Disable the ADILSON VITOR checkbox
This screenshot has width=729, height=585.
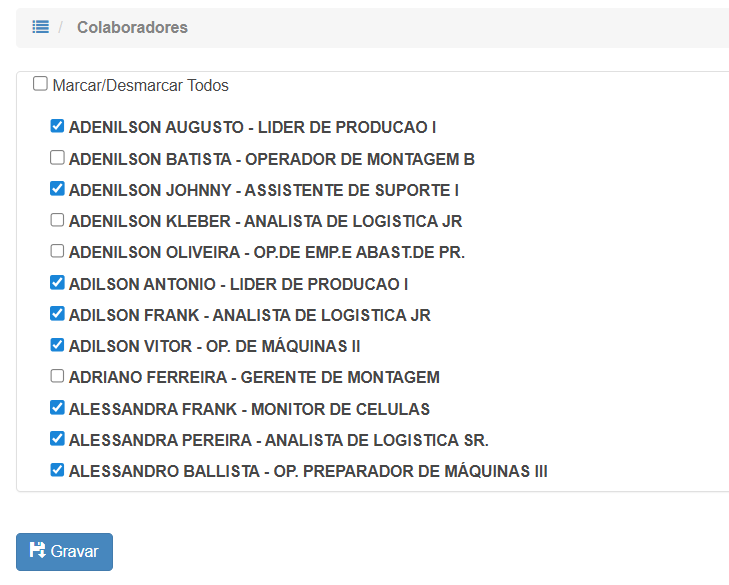[57, 345]
